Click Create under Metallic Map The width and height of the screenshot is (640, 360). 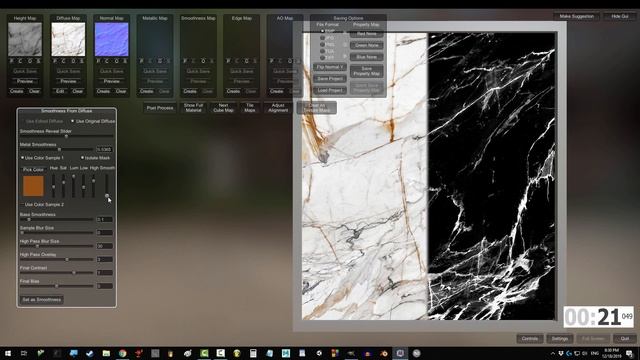click(147, 91)
